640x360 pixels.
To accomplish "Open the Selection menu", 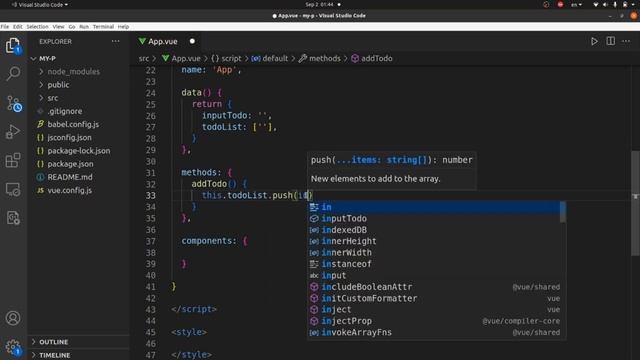I will (x=37, y=27).
